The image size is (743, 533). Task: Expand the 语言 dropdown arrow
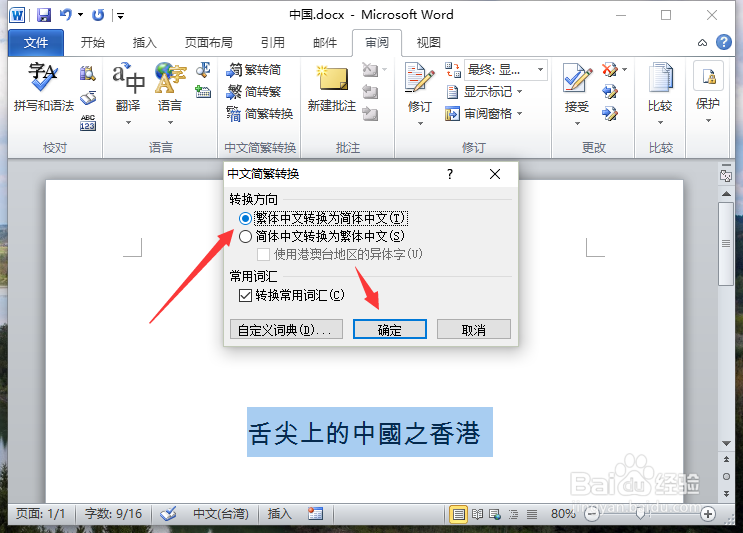[x=170, y=123]
